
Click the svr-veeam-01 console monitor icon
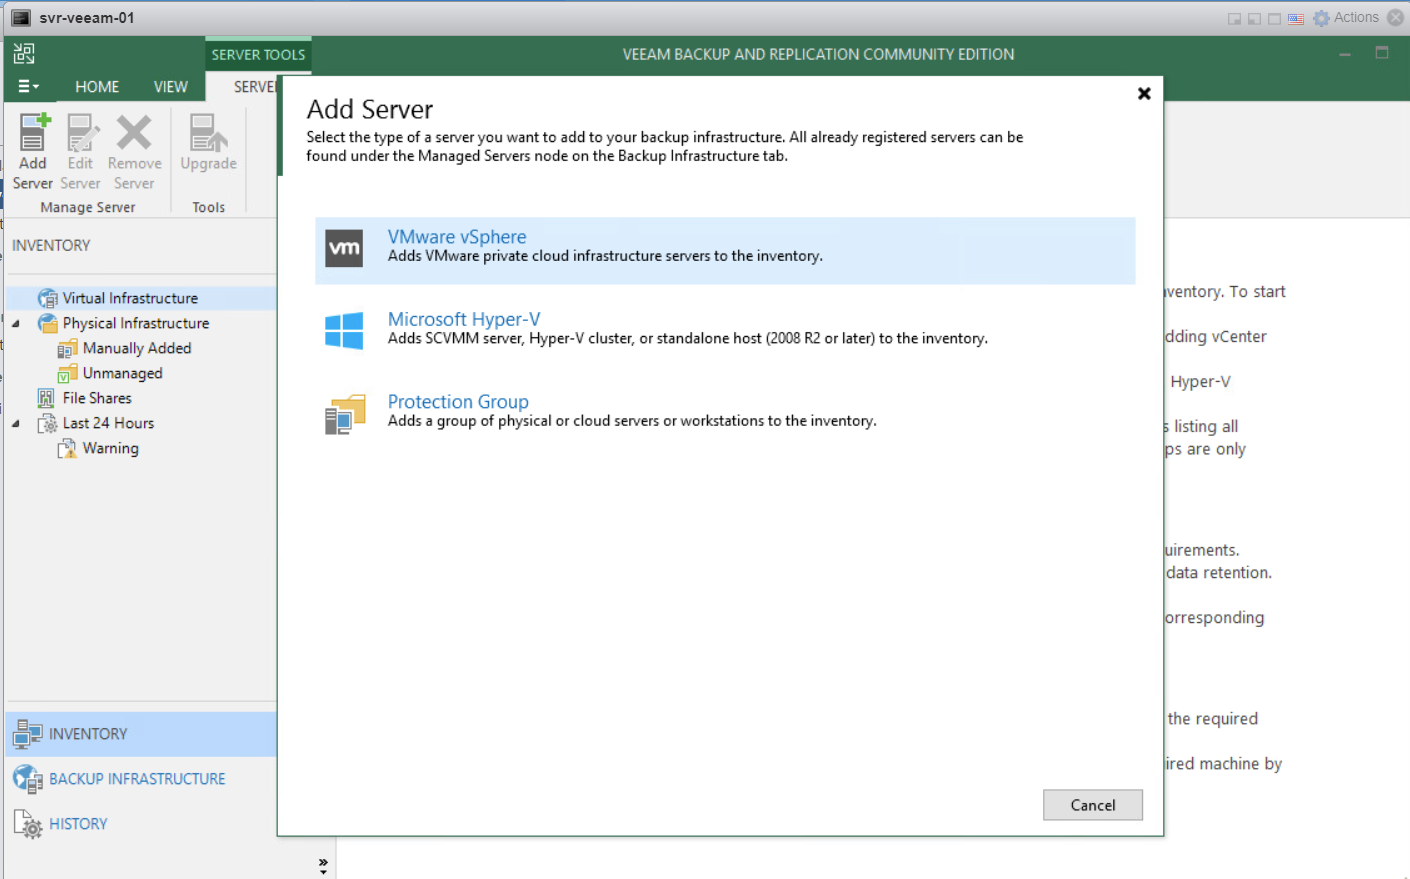pos(20,17)
